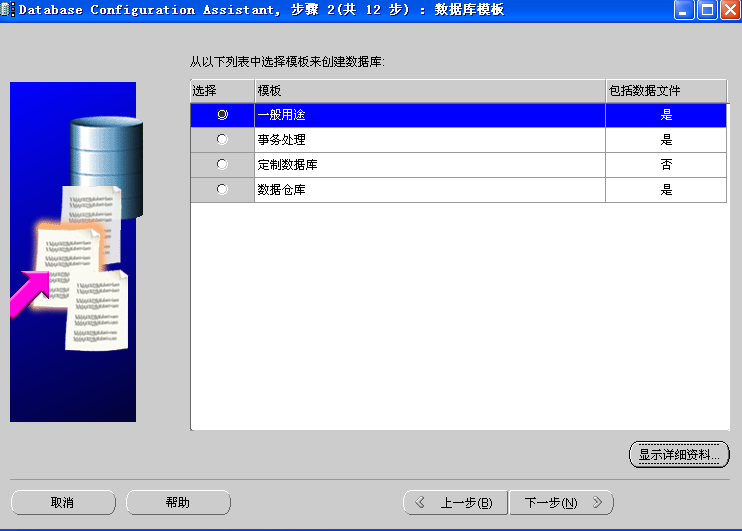Click the 选择 column header
Viewport: 742px width, 531px height.
click(222, 91)
